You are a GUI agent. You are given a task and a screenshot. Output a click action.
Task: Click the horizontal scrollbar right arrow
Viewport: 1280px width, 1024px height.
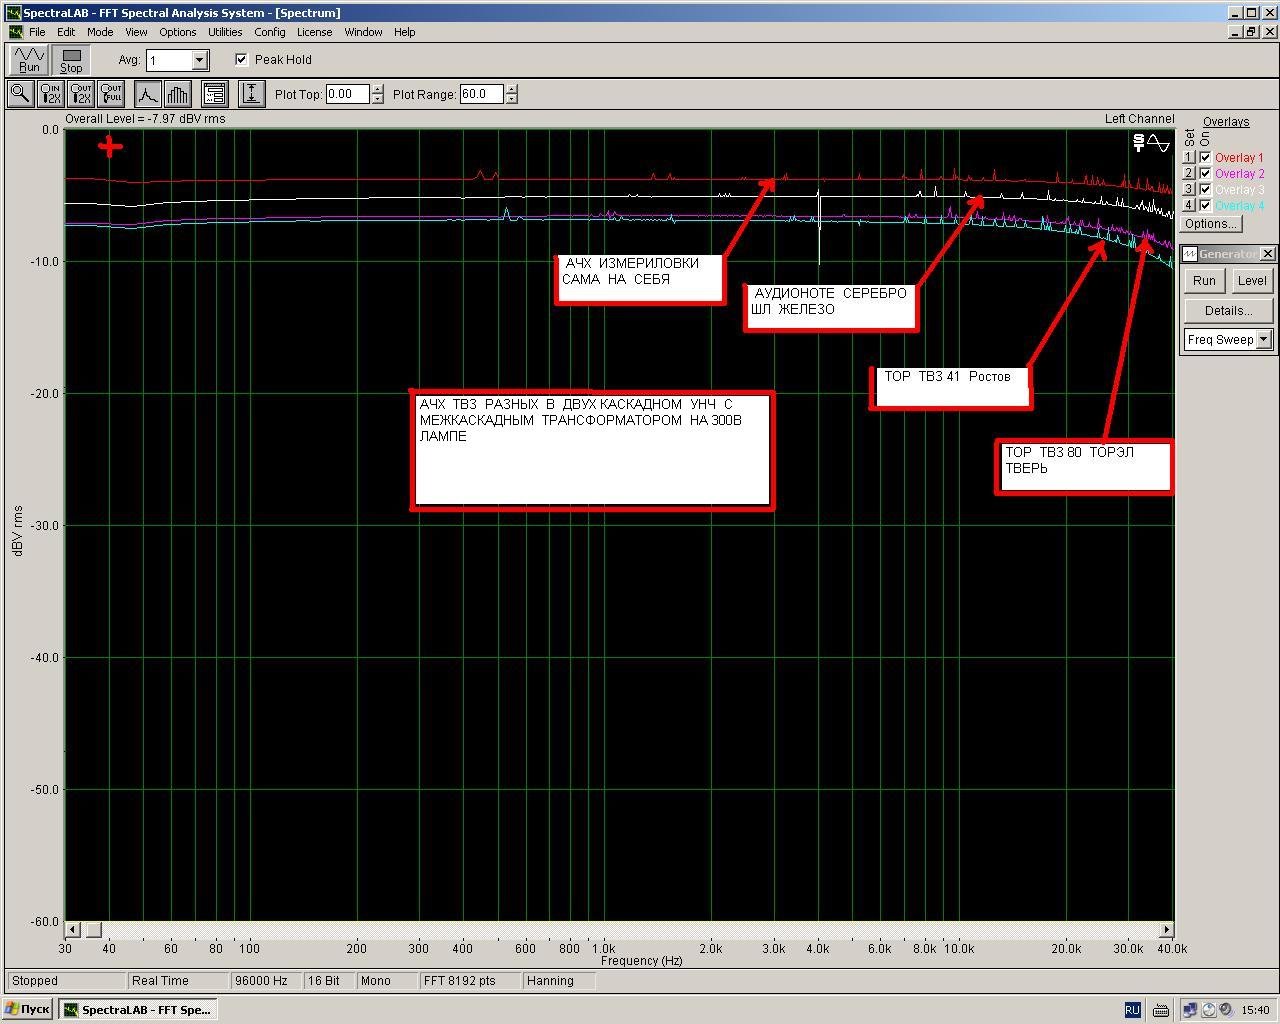(x=1165, y=930)
